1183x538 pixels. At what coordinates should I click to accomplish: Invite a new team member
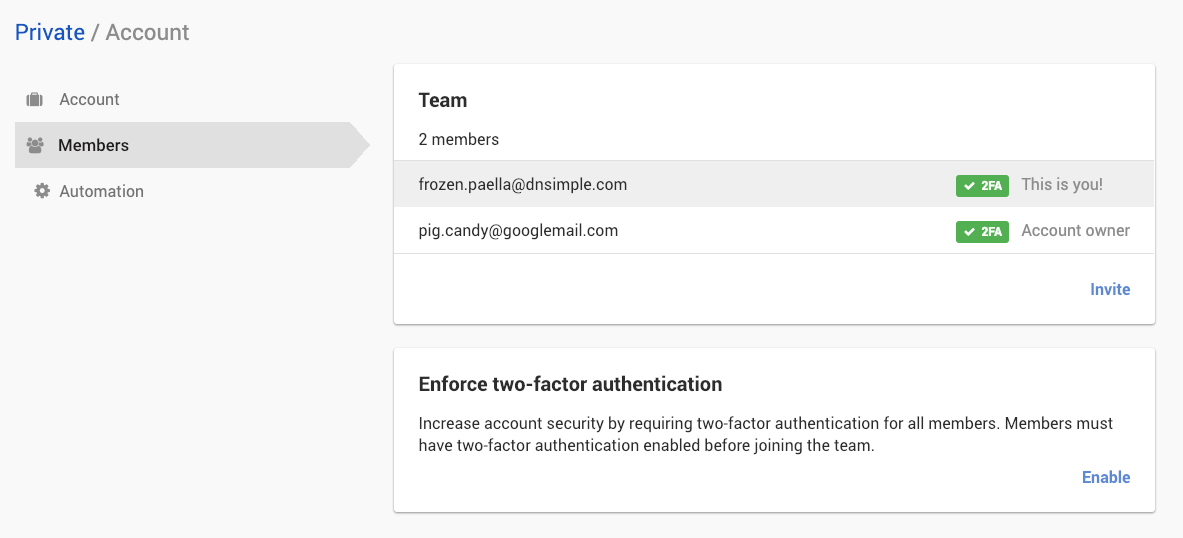point(1109,289)
